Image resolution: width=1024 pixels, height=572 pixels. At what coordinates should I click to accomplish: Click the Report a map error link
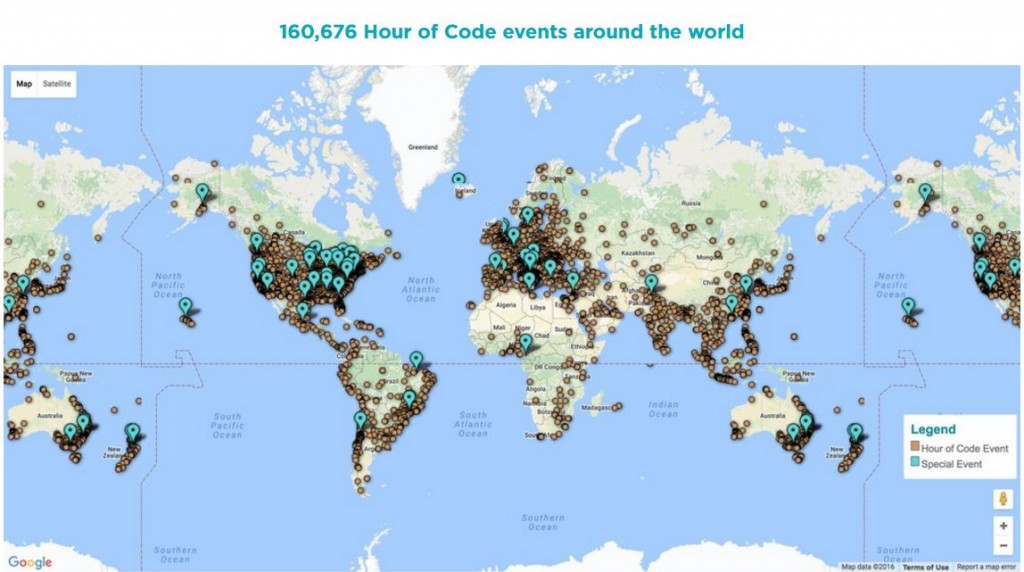pos(986,567)
